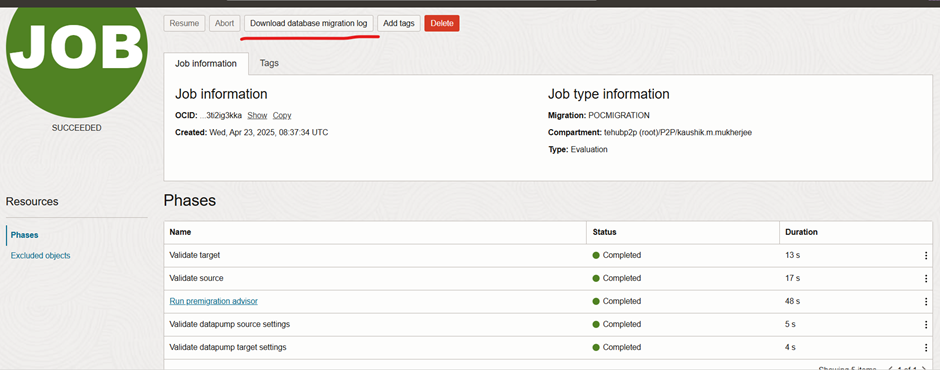Open kebab menu for Run premigration advisor

pyautogui.click(x=926, y=301)
